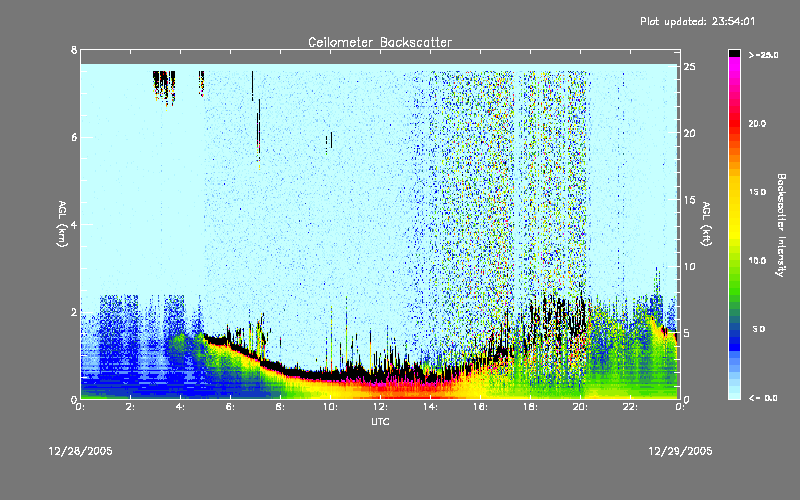Click the '12:' hour tick on the UTC axis
The width and height of the screenshot is (800, 500).
tap(380, 407)
